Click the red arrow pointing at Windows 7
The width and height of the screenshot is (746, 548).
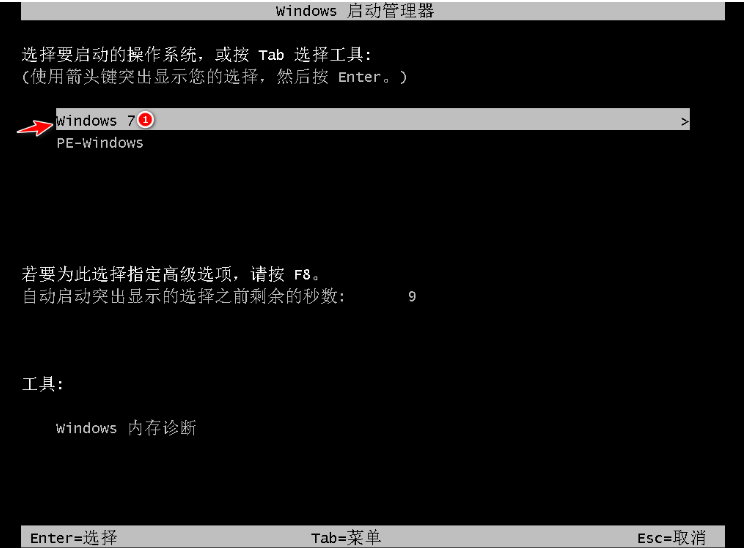point(35,127)
